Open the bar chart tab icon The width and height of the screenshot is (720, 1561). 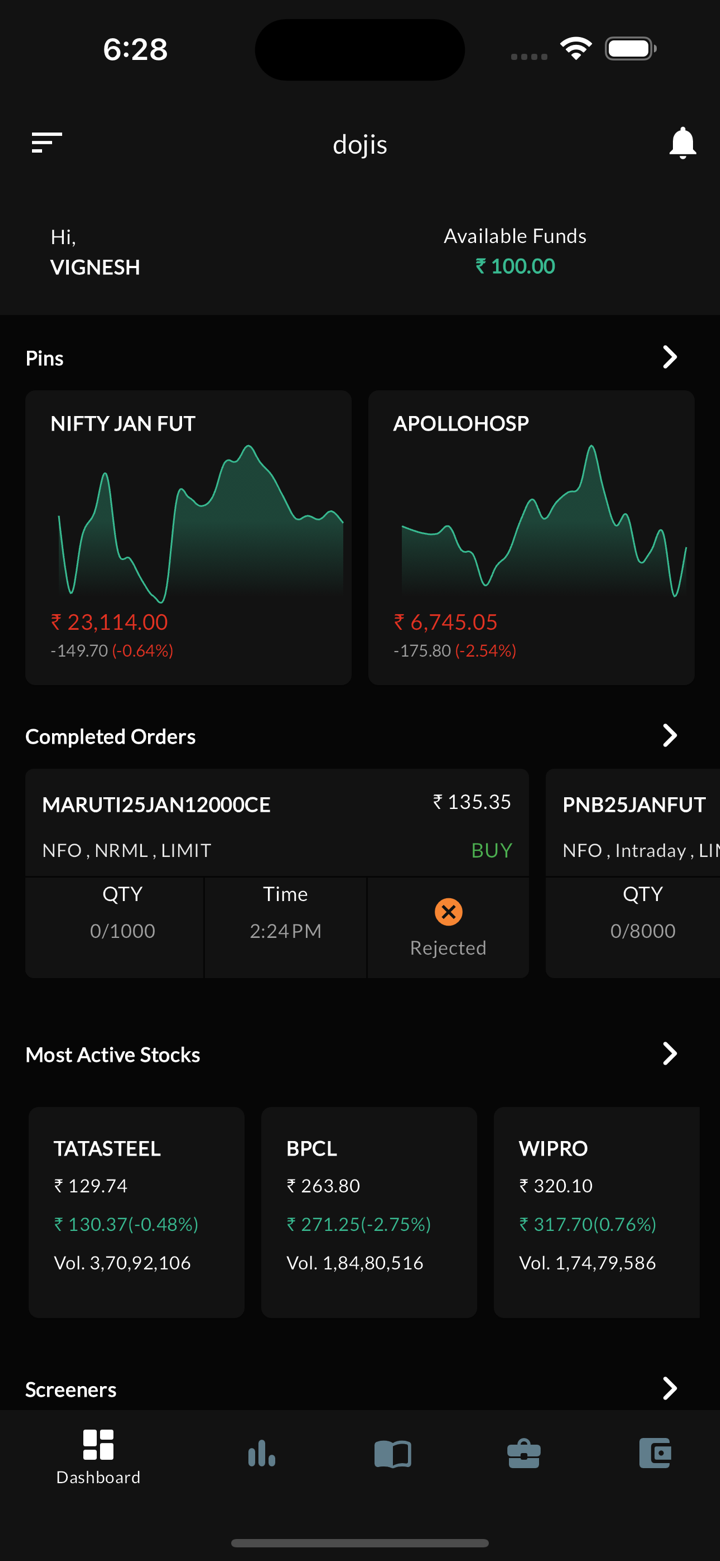coord(261,1453)
